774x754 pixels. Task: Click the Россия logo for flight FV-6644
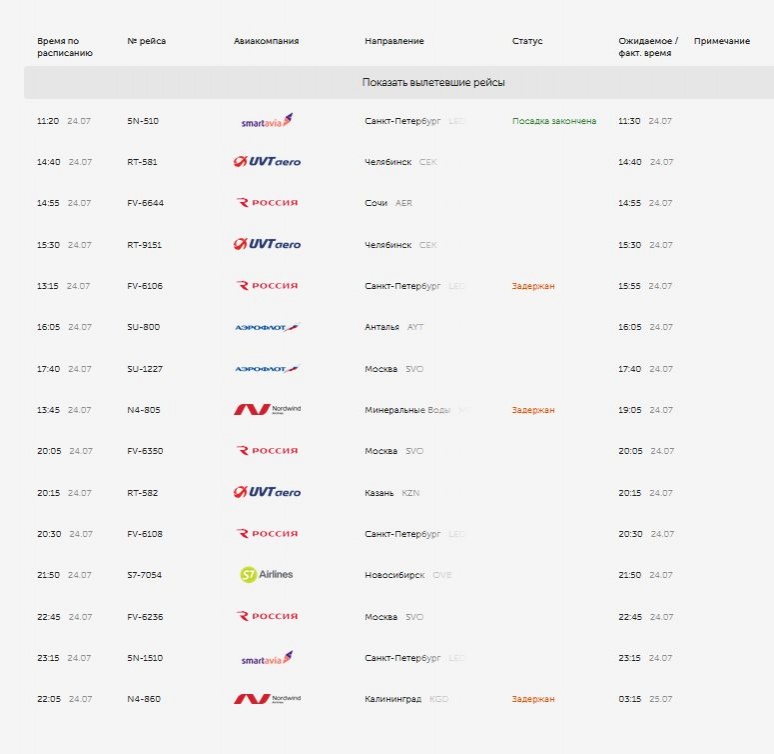(267, 202)
